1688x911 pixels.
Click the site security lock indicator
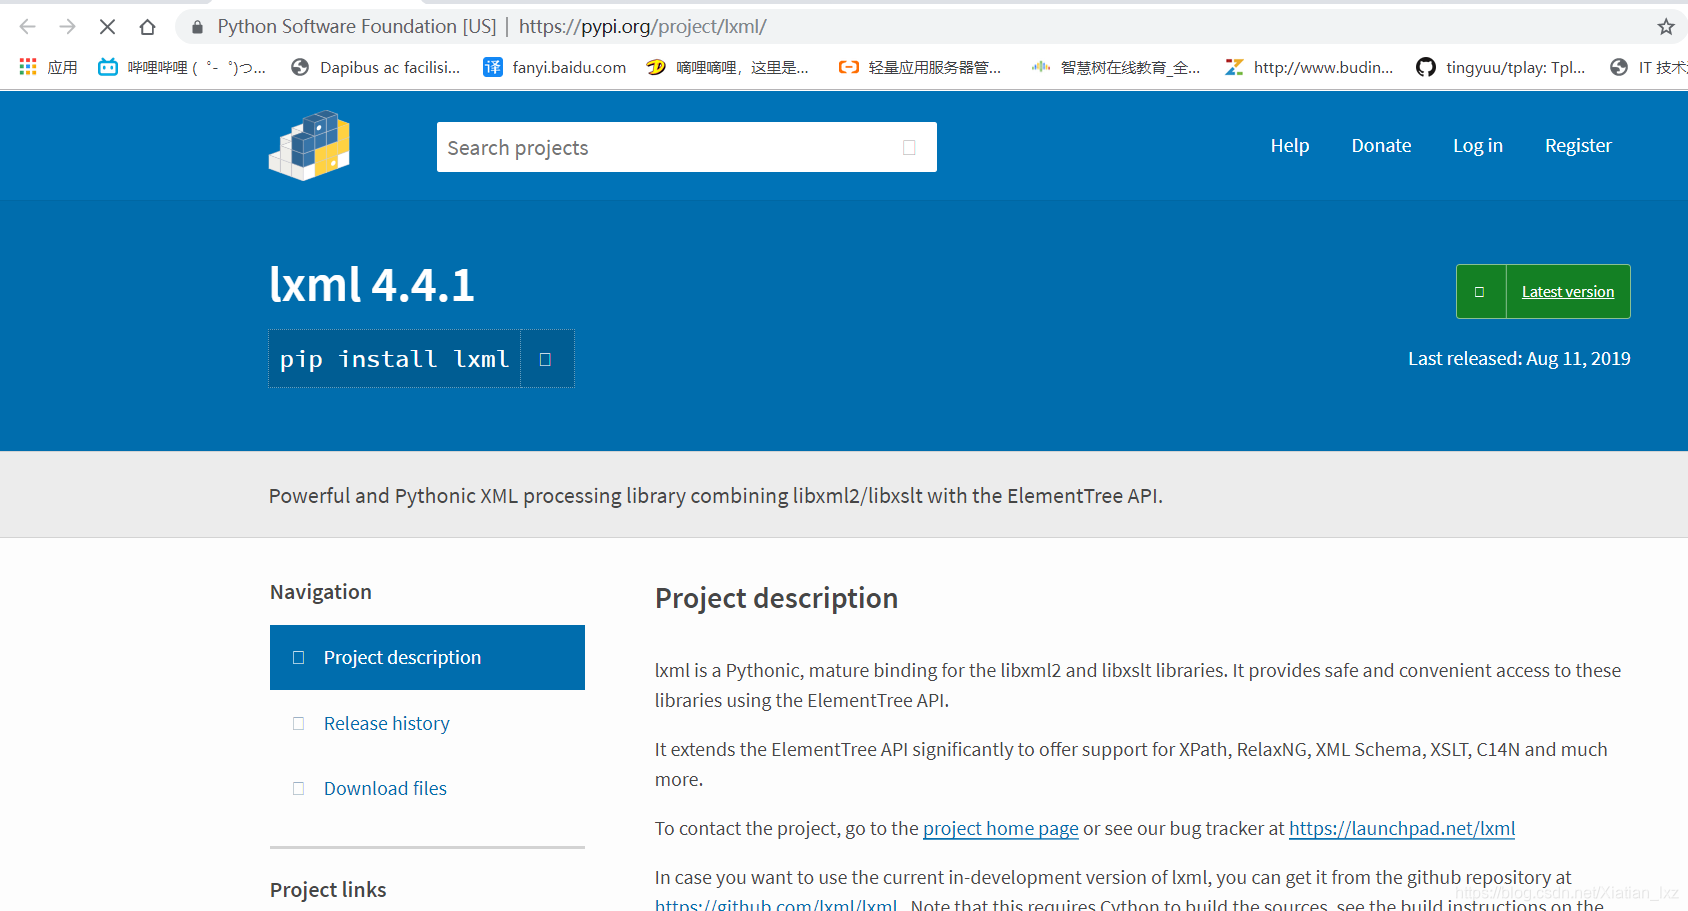coord(196,27)
